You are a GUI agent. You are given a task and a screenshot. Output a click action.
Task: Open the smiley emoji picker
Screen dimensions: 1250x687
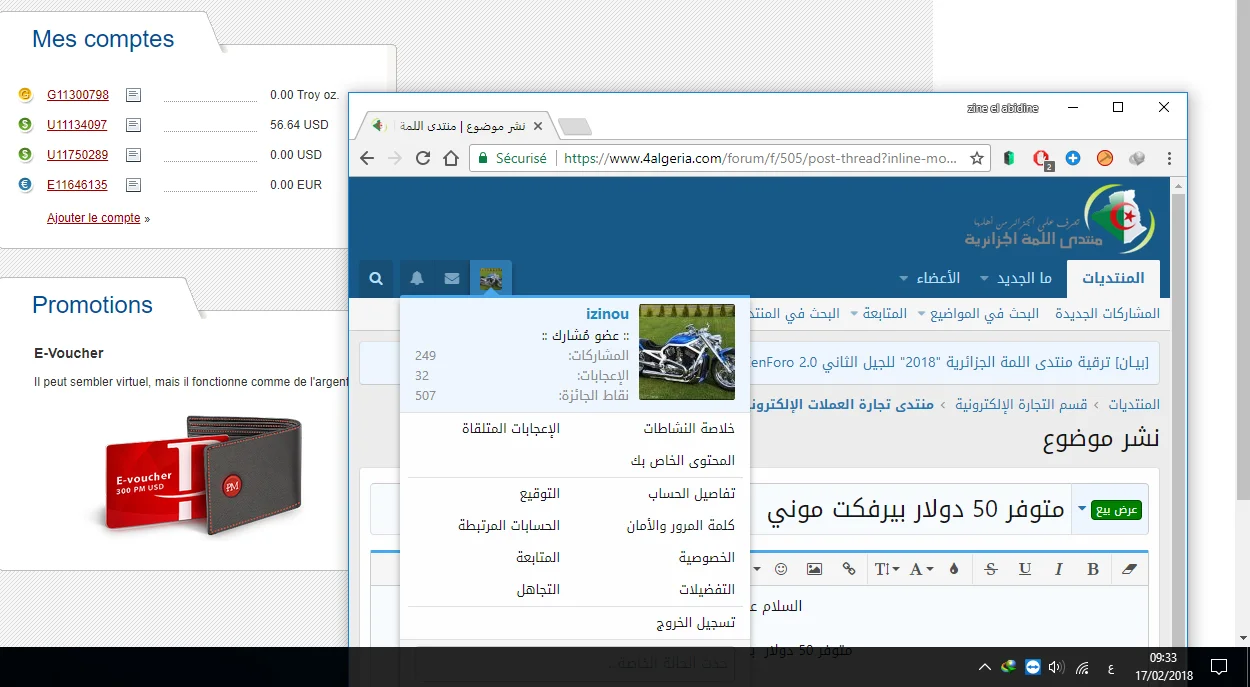(781, 569)
